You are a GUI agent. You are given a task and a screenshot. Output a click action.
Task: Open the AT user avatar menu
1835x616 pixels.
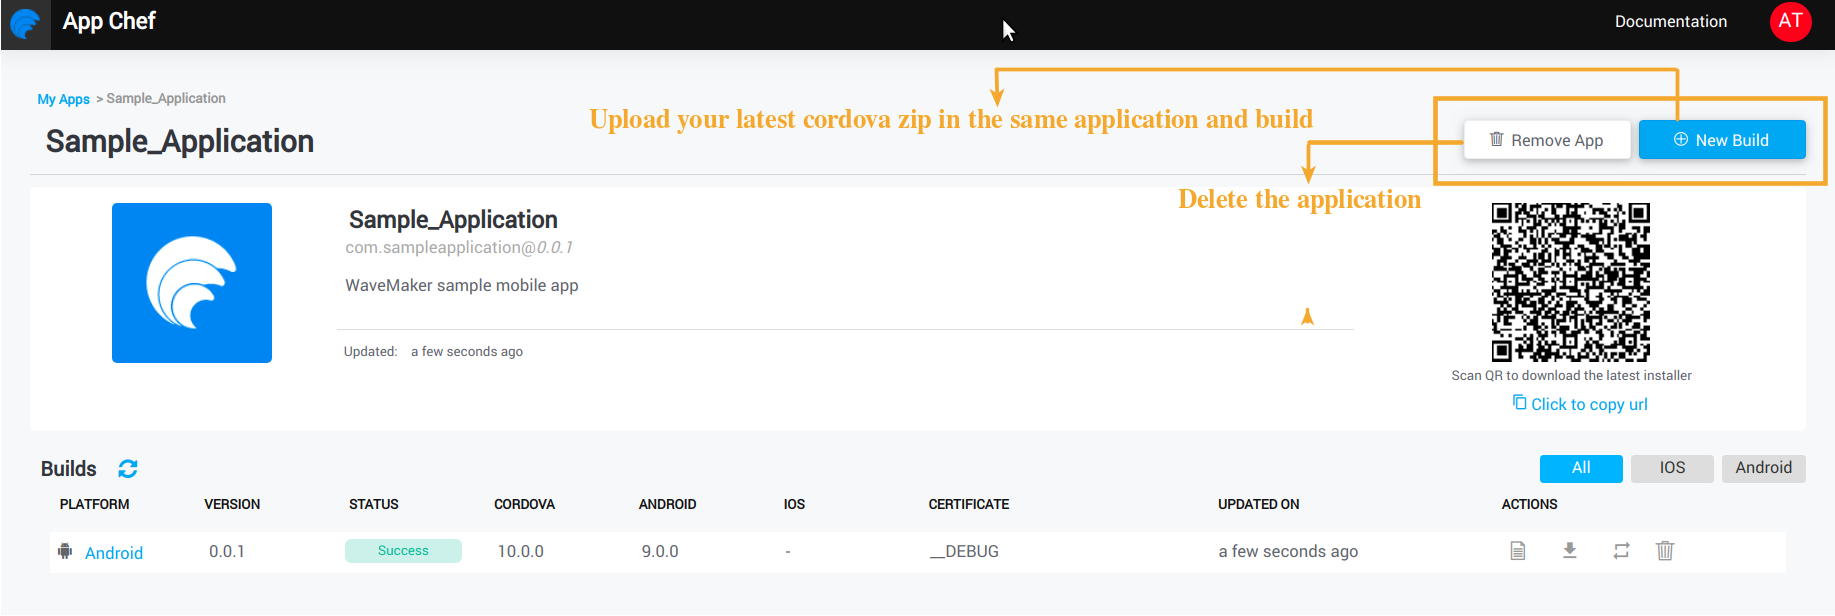point(1790,21)
